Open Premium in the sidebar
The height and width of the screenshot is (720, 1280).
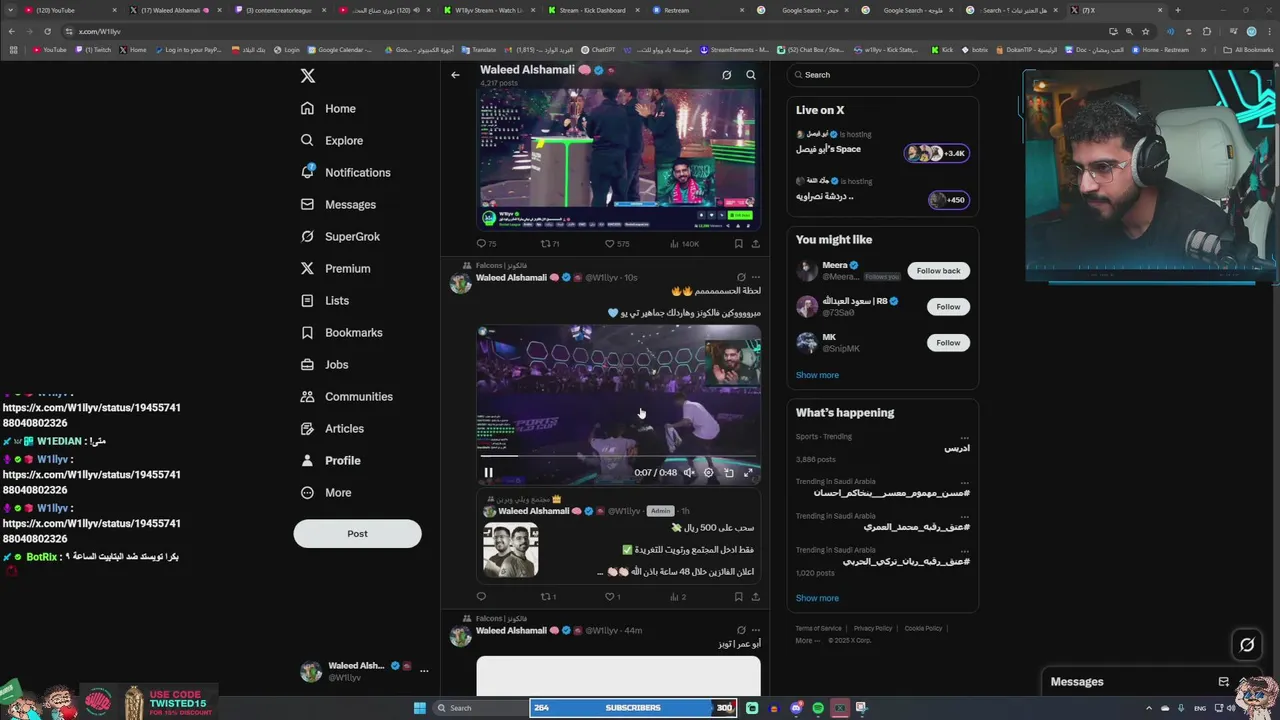(x=335, y=268)
